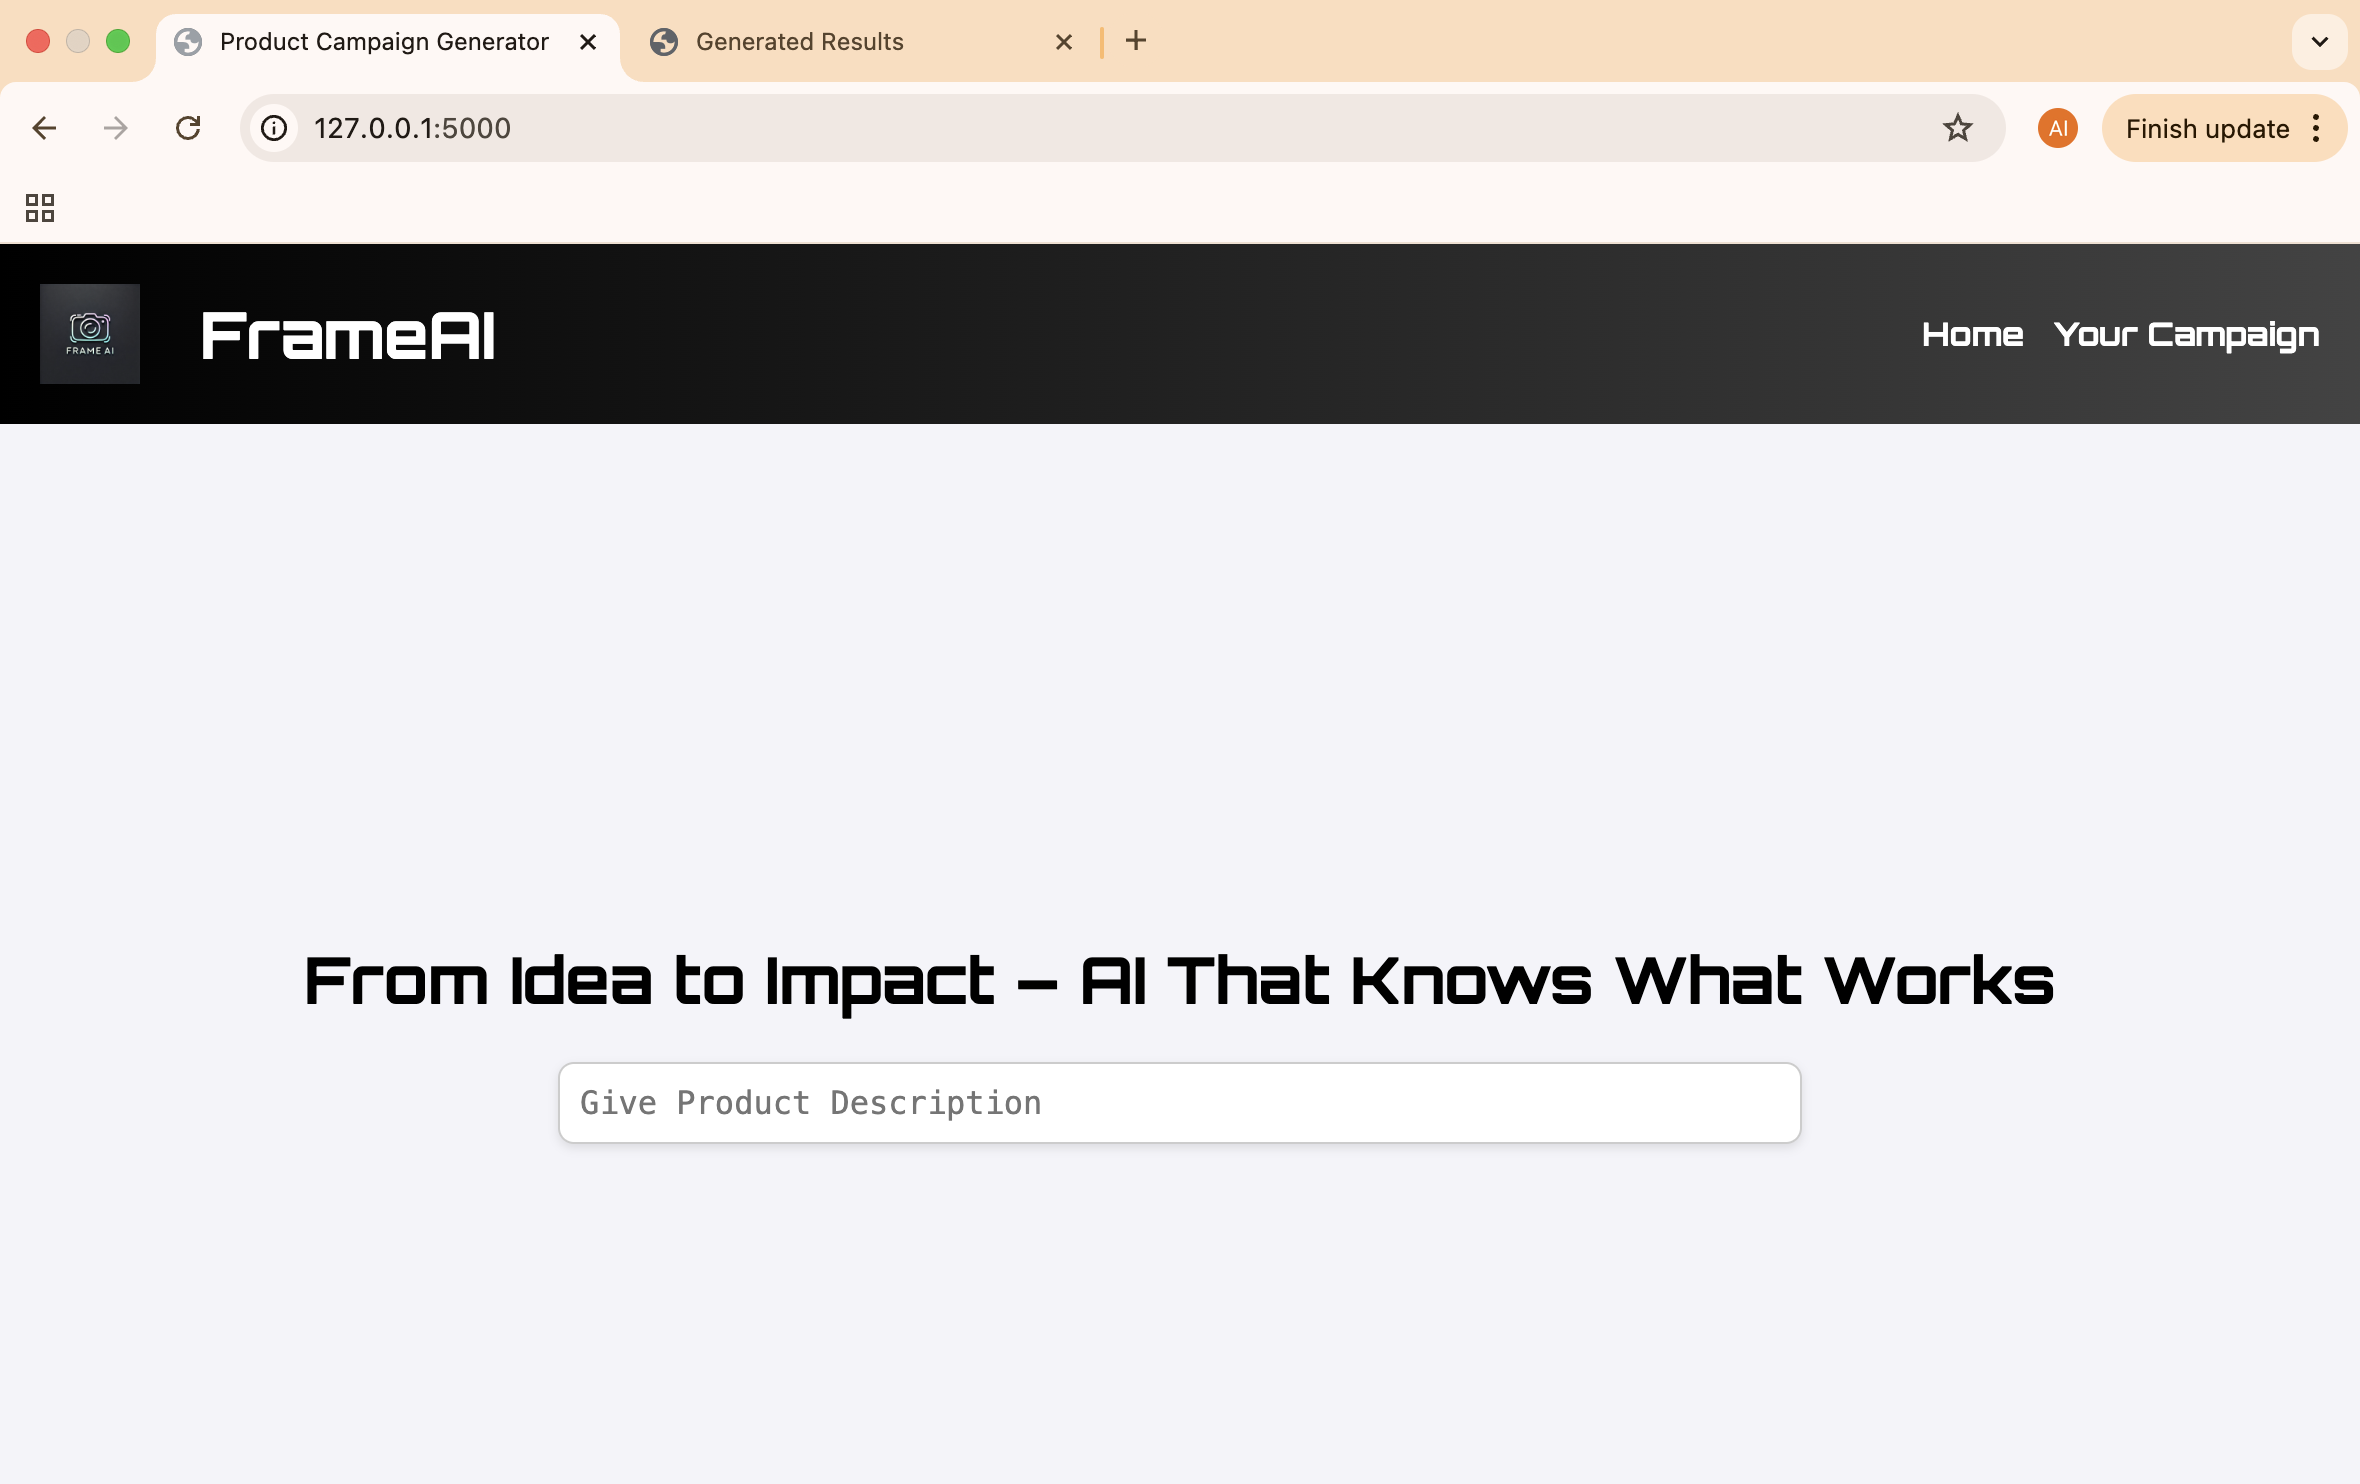This screenshot has width=2360, height=1484.
Task: Click the browser forward arrow
Action: pyautogui.click(x=116, y=128)
